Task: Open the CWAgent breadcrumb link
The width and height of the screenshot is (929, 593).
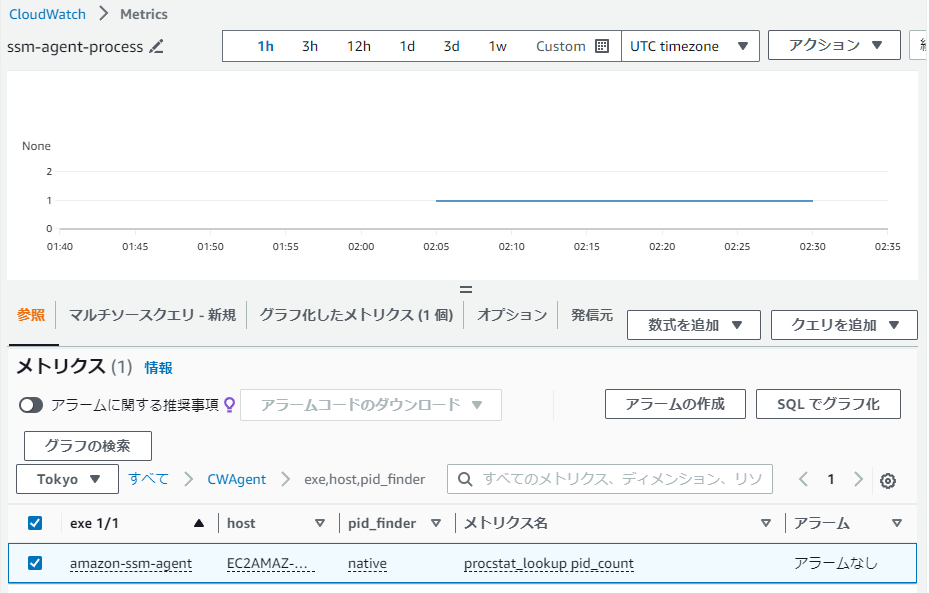Action: click(x=237, y=479)
